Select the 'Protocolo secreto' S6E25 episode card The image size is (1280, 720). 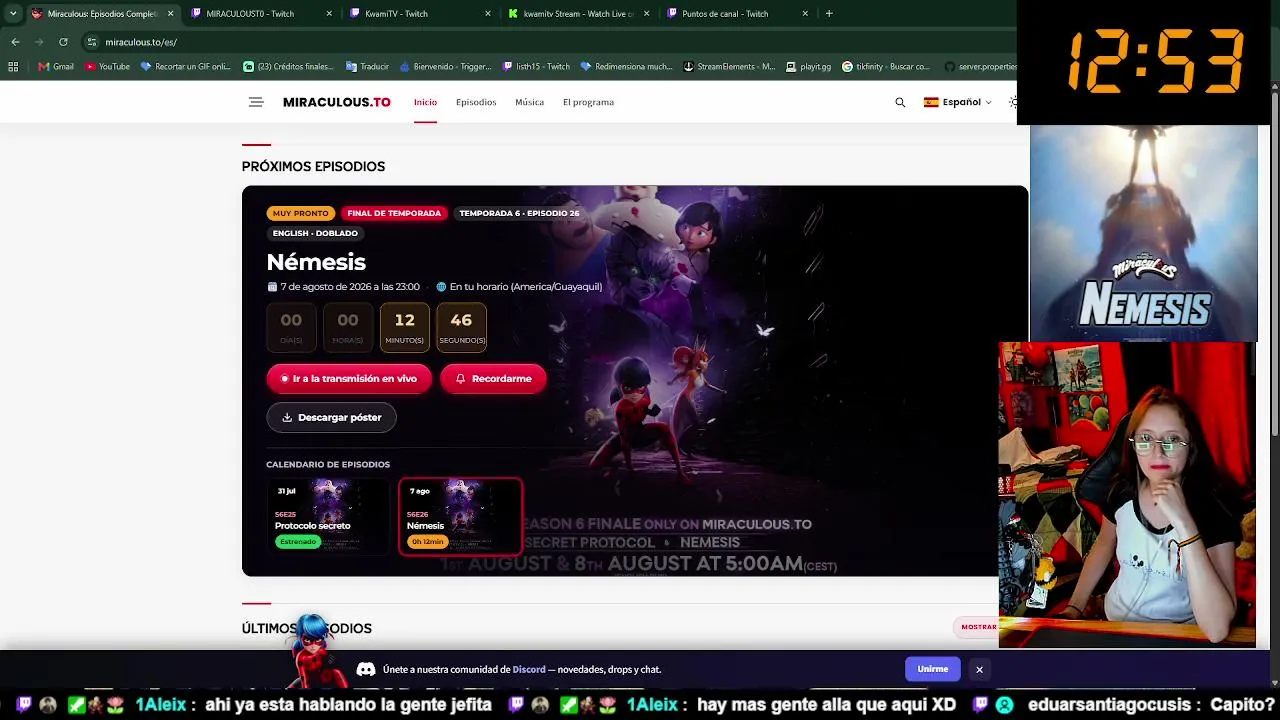coord(328,516)
